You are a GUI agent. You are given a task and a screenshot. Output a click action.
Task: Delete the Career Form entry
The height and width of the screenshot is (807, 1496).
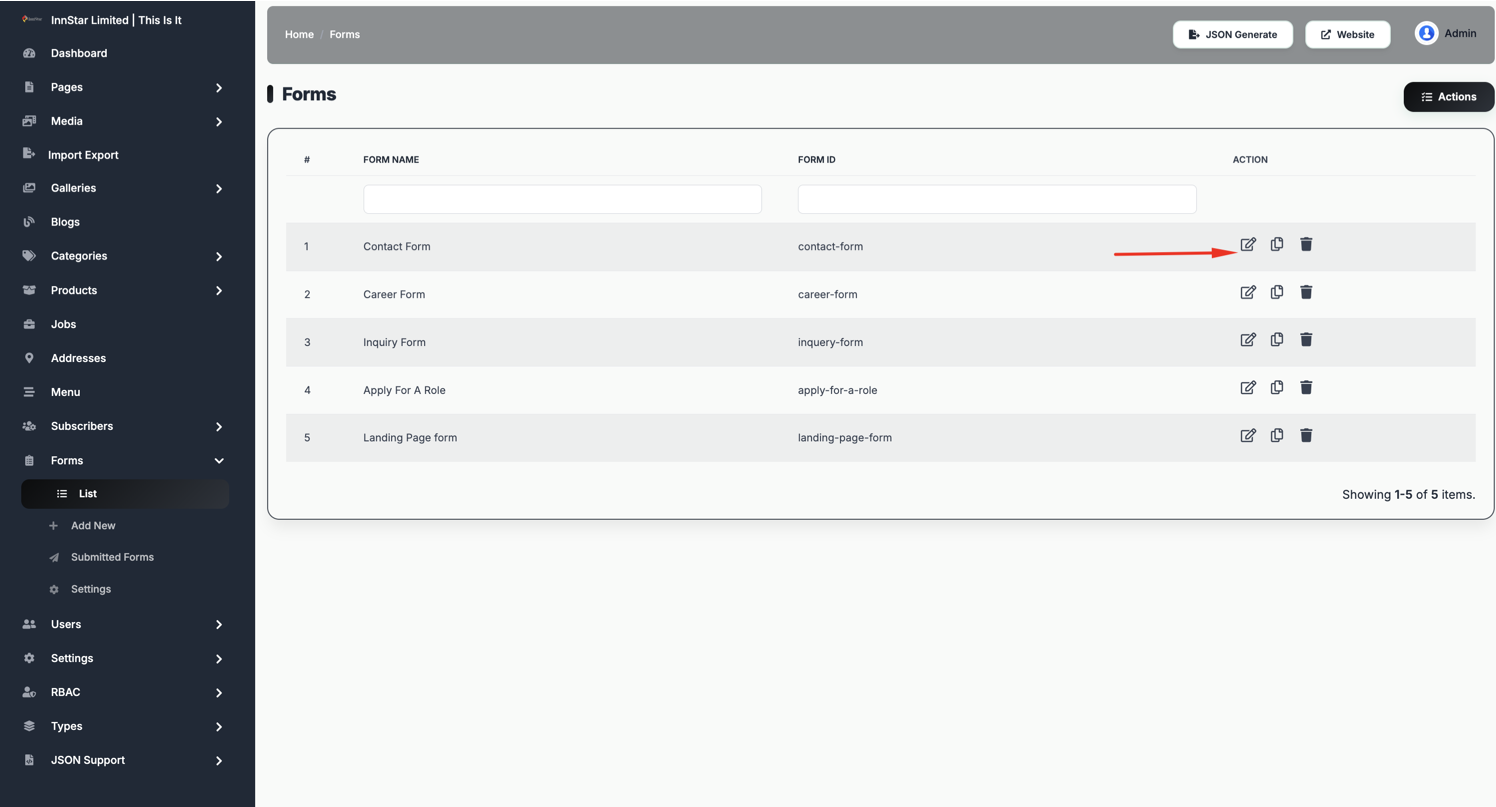coord(1306,292)
